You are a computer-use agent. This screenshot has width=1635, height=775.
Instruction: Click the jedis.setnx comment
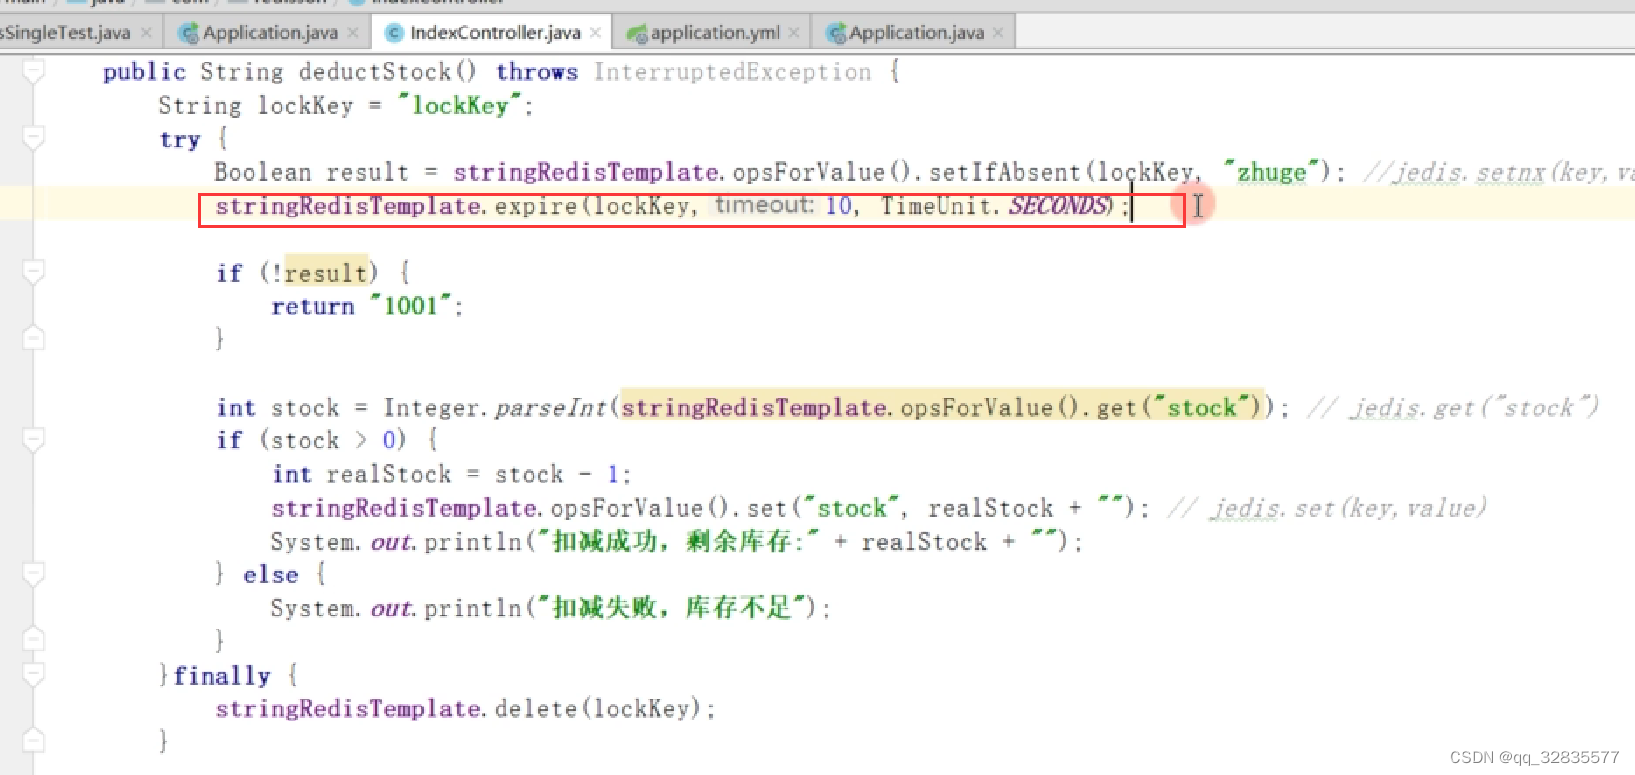tap(1498, 172)
